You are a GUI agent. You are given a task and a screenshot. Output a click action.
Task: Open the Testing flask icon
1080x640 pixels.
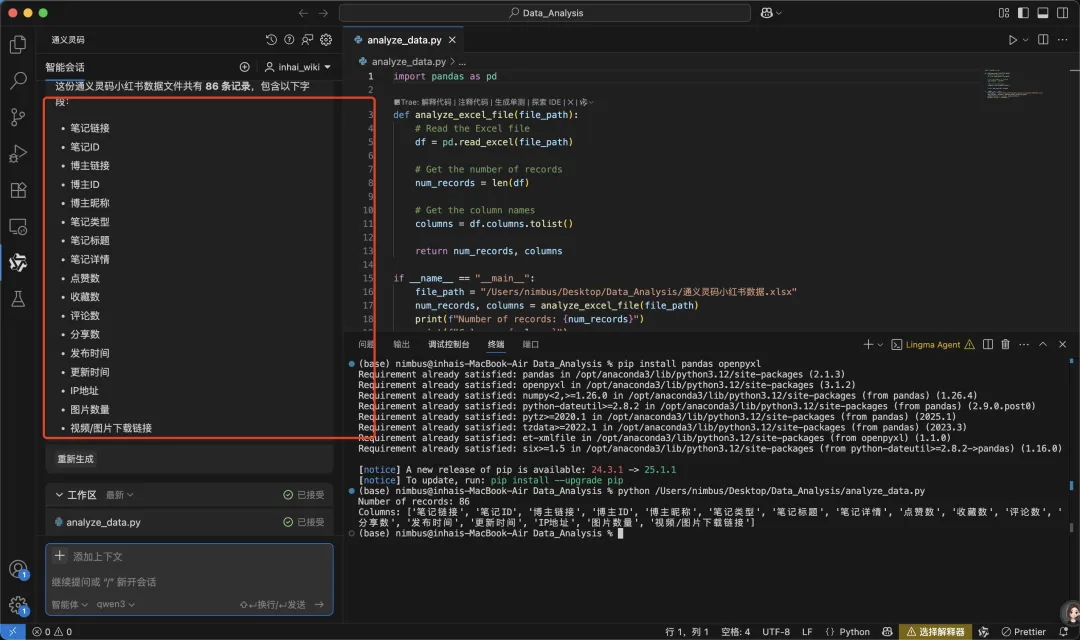click(x=17, y=298)
